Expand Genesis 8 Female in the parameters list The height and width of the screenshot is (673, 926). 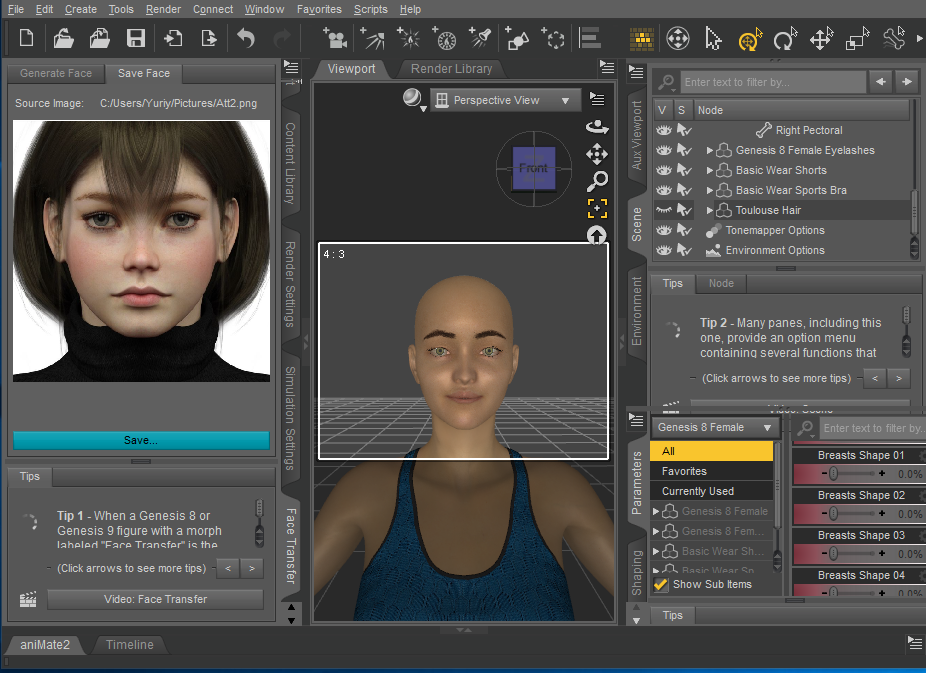tap(656, 511)
